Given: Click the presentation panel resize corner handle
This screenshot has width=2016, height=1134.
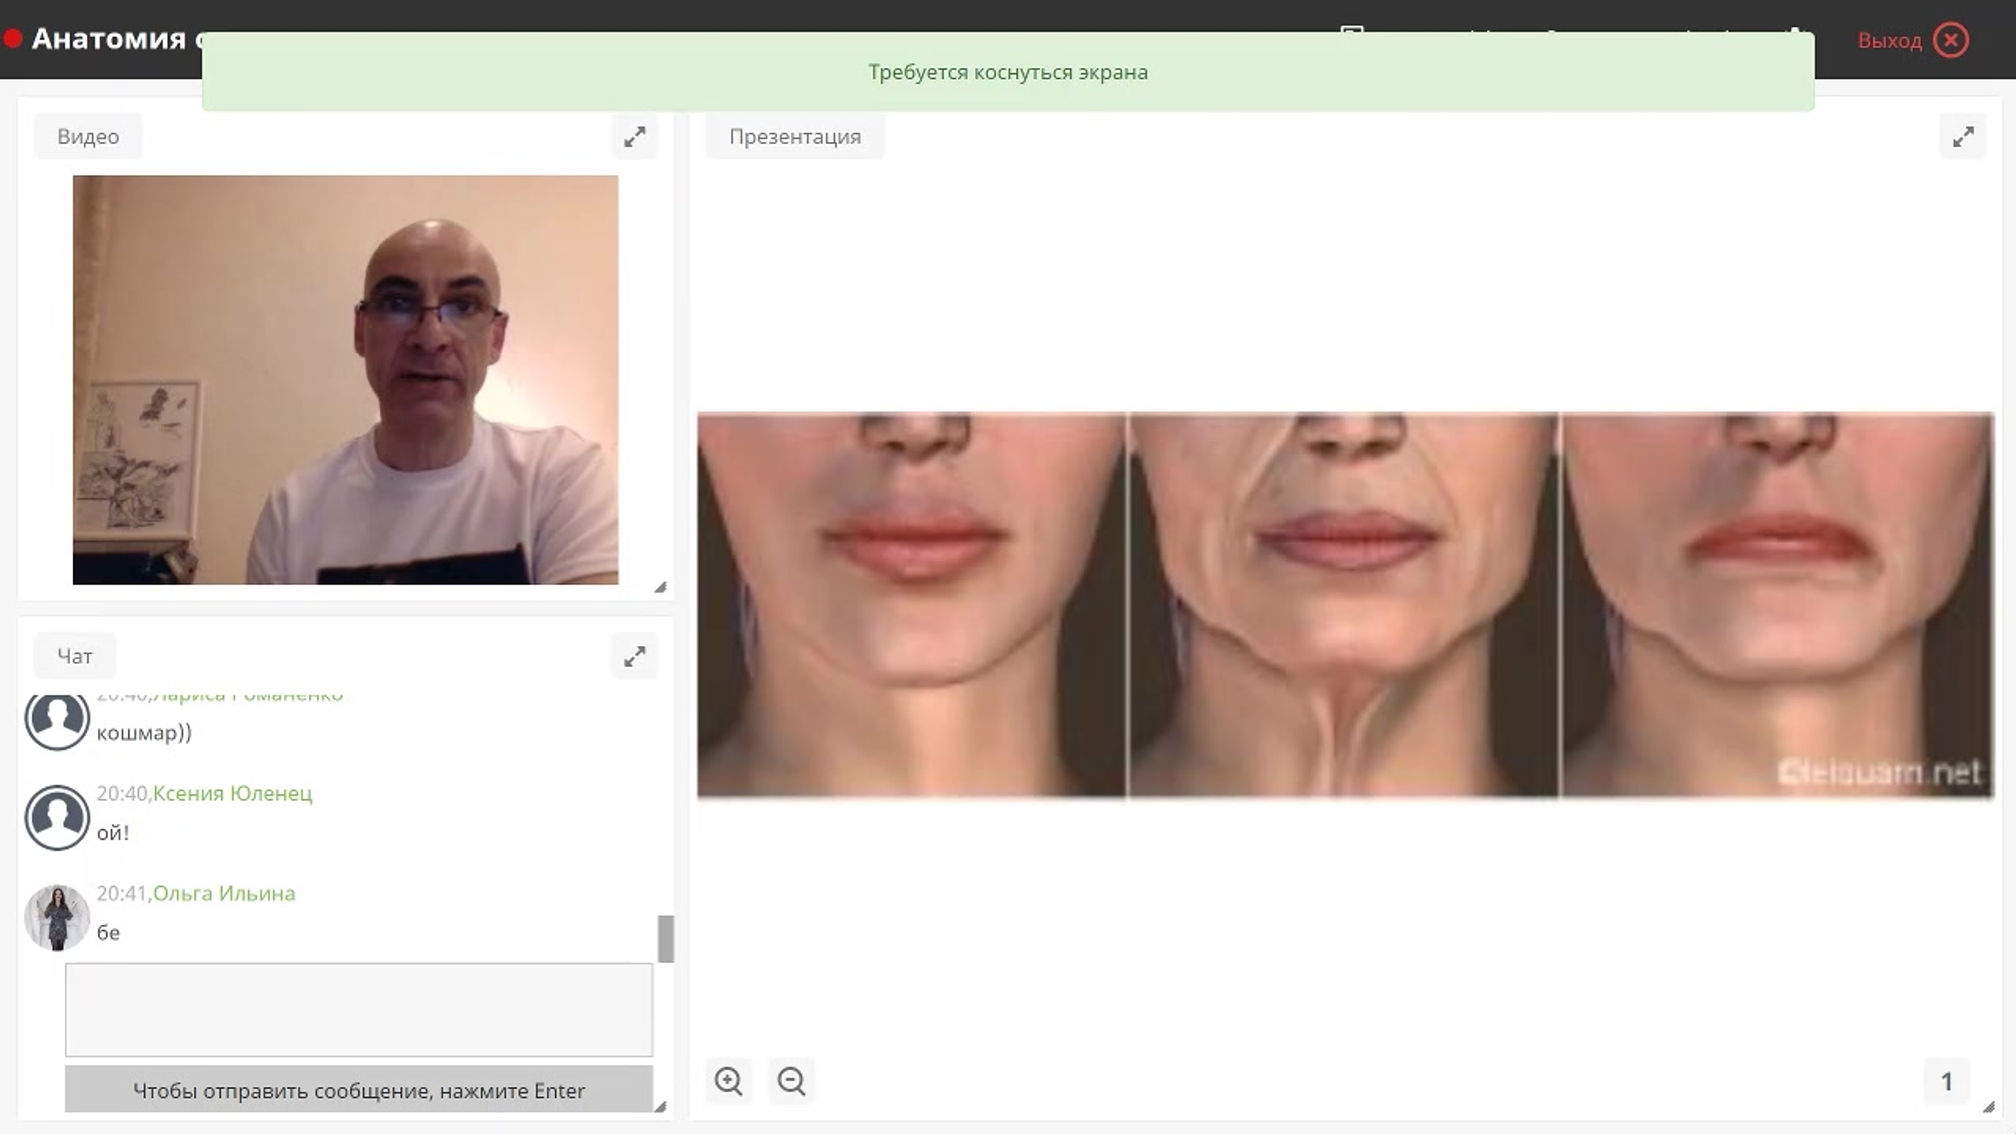Looking at the screenshot, I should pos(1988,1107).
